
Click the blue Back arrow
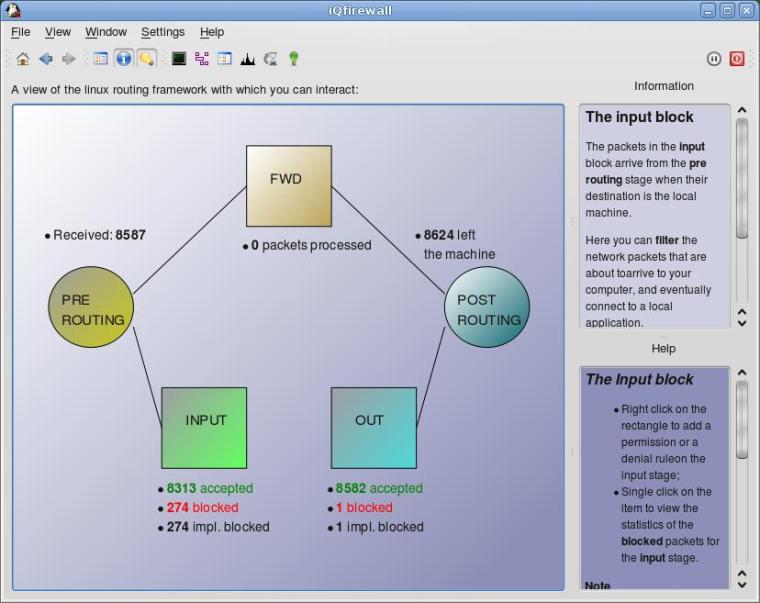46,59
